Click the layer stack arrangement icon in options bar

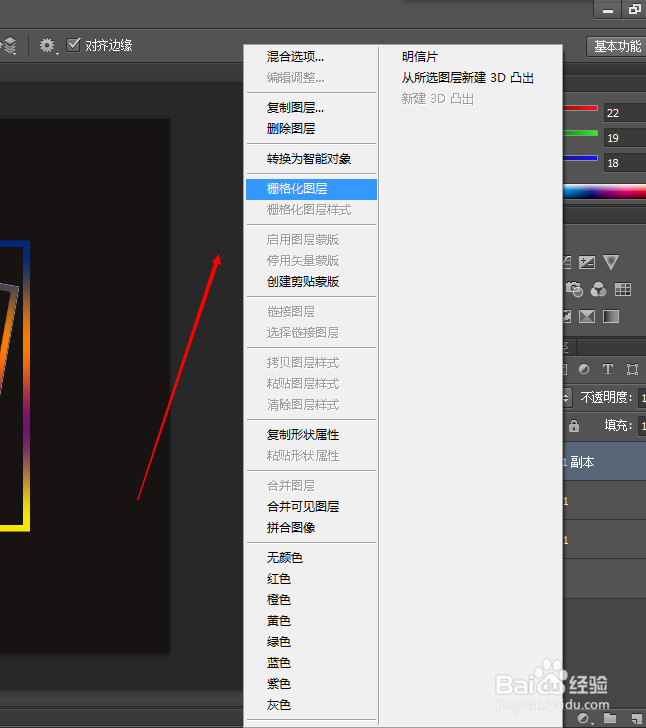tap(8, 46)
